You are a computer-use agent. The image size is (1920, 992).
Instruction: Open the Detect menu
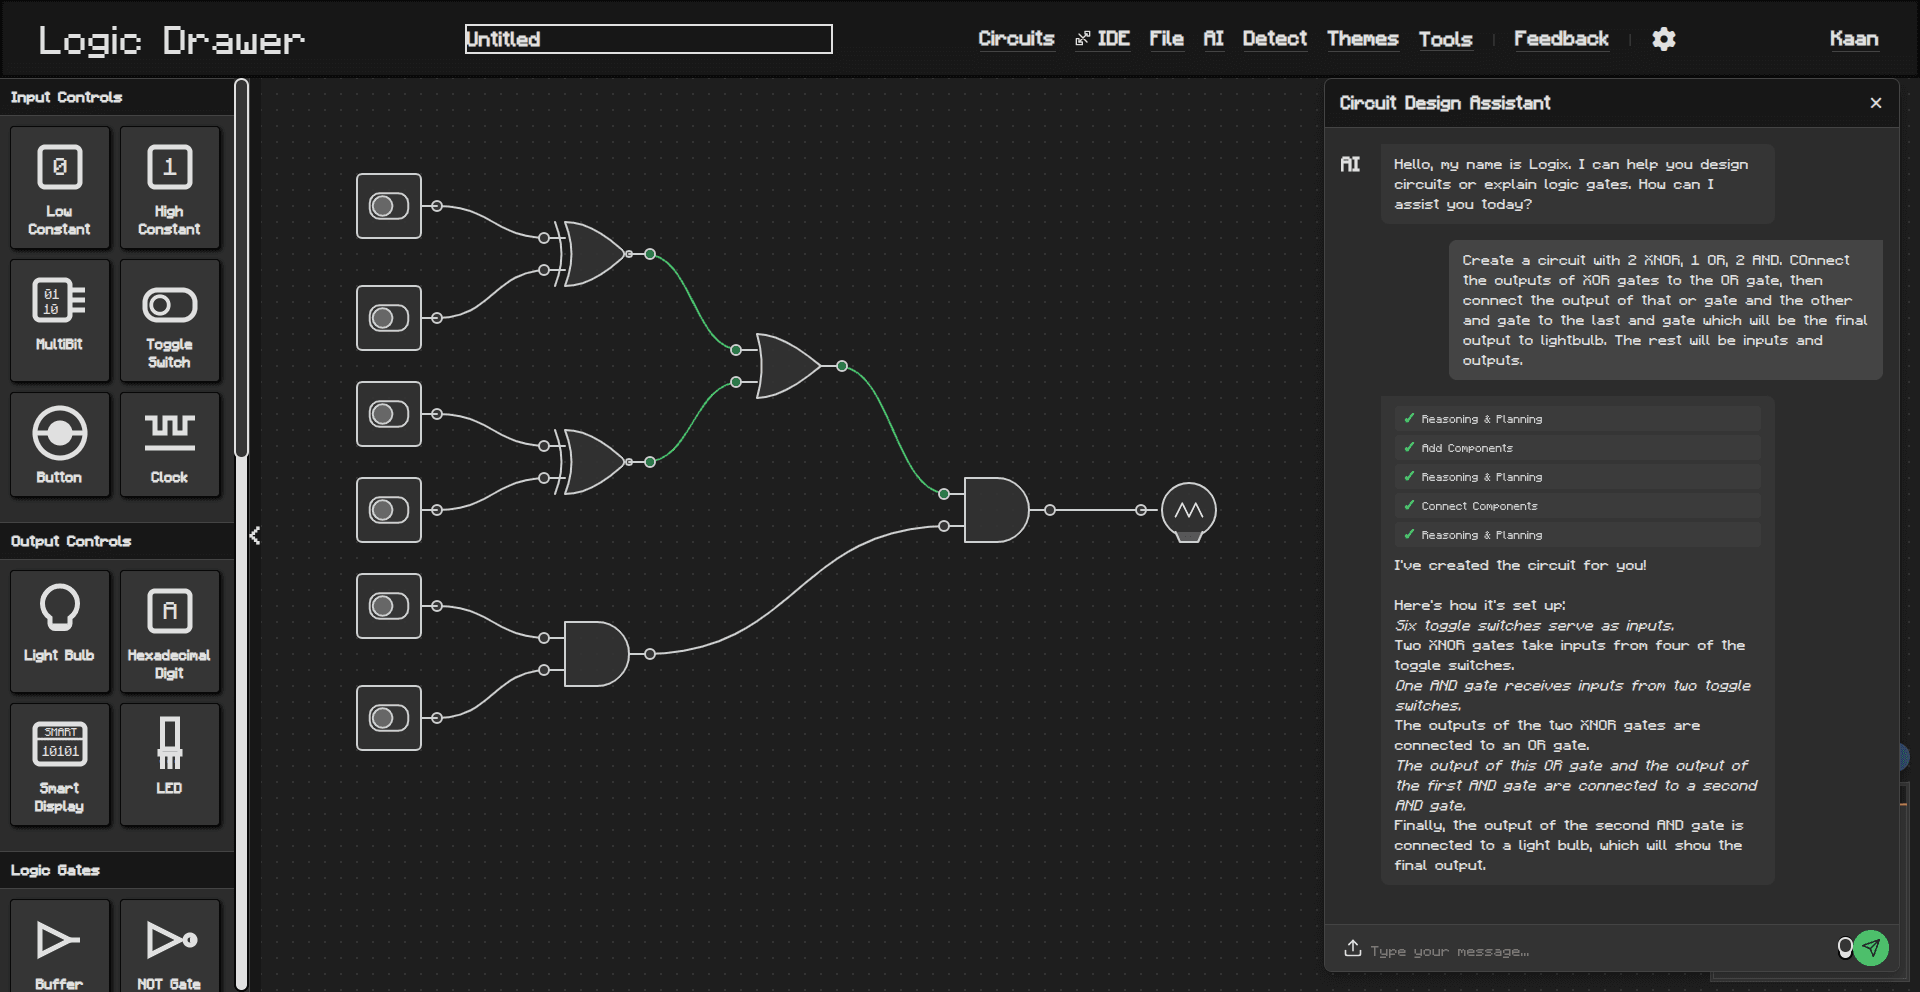(1274, 39)
